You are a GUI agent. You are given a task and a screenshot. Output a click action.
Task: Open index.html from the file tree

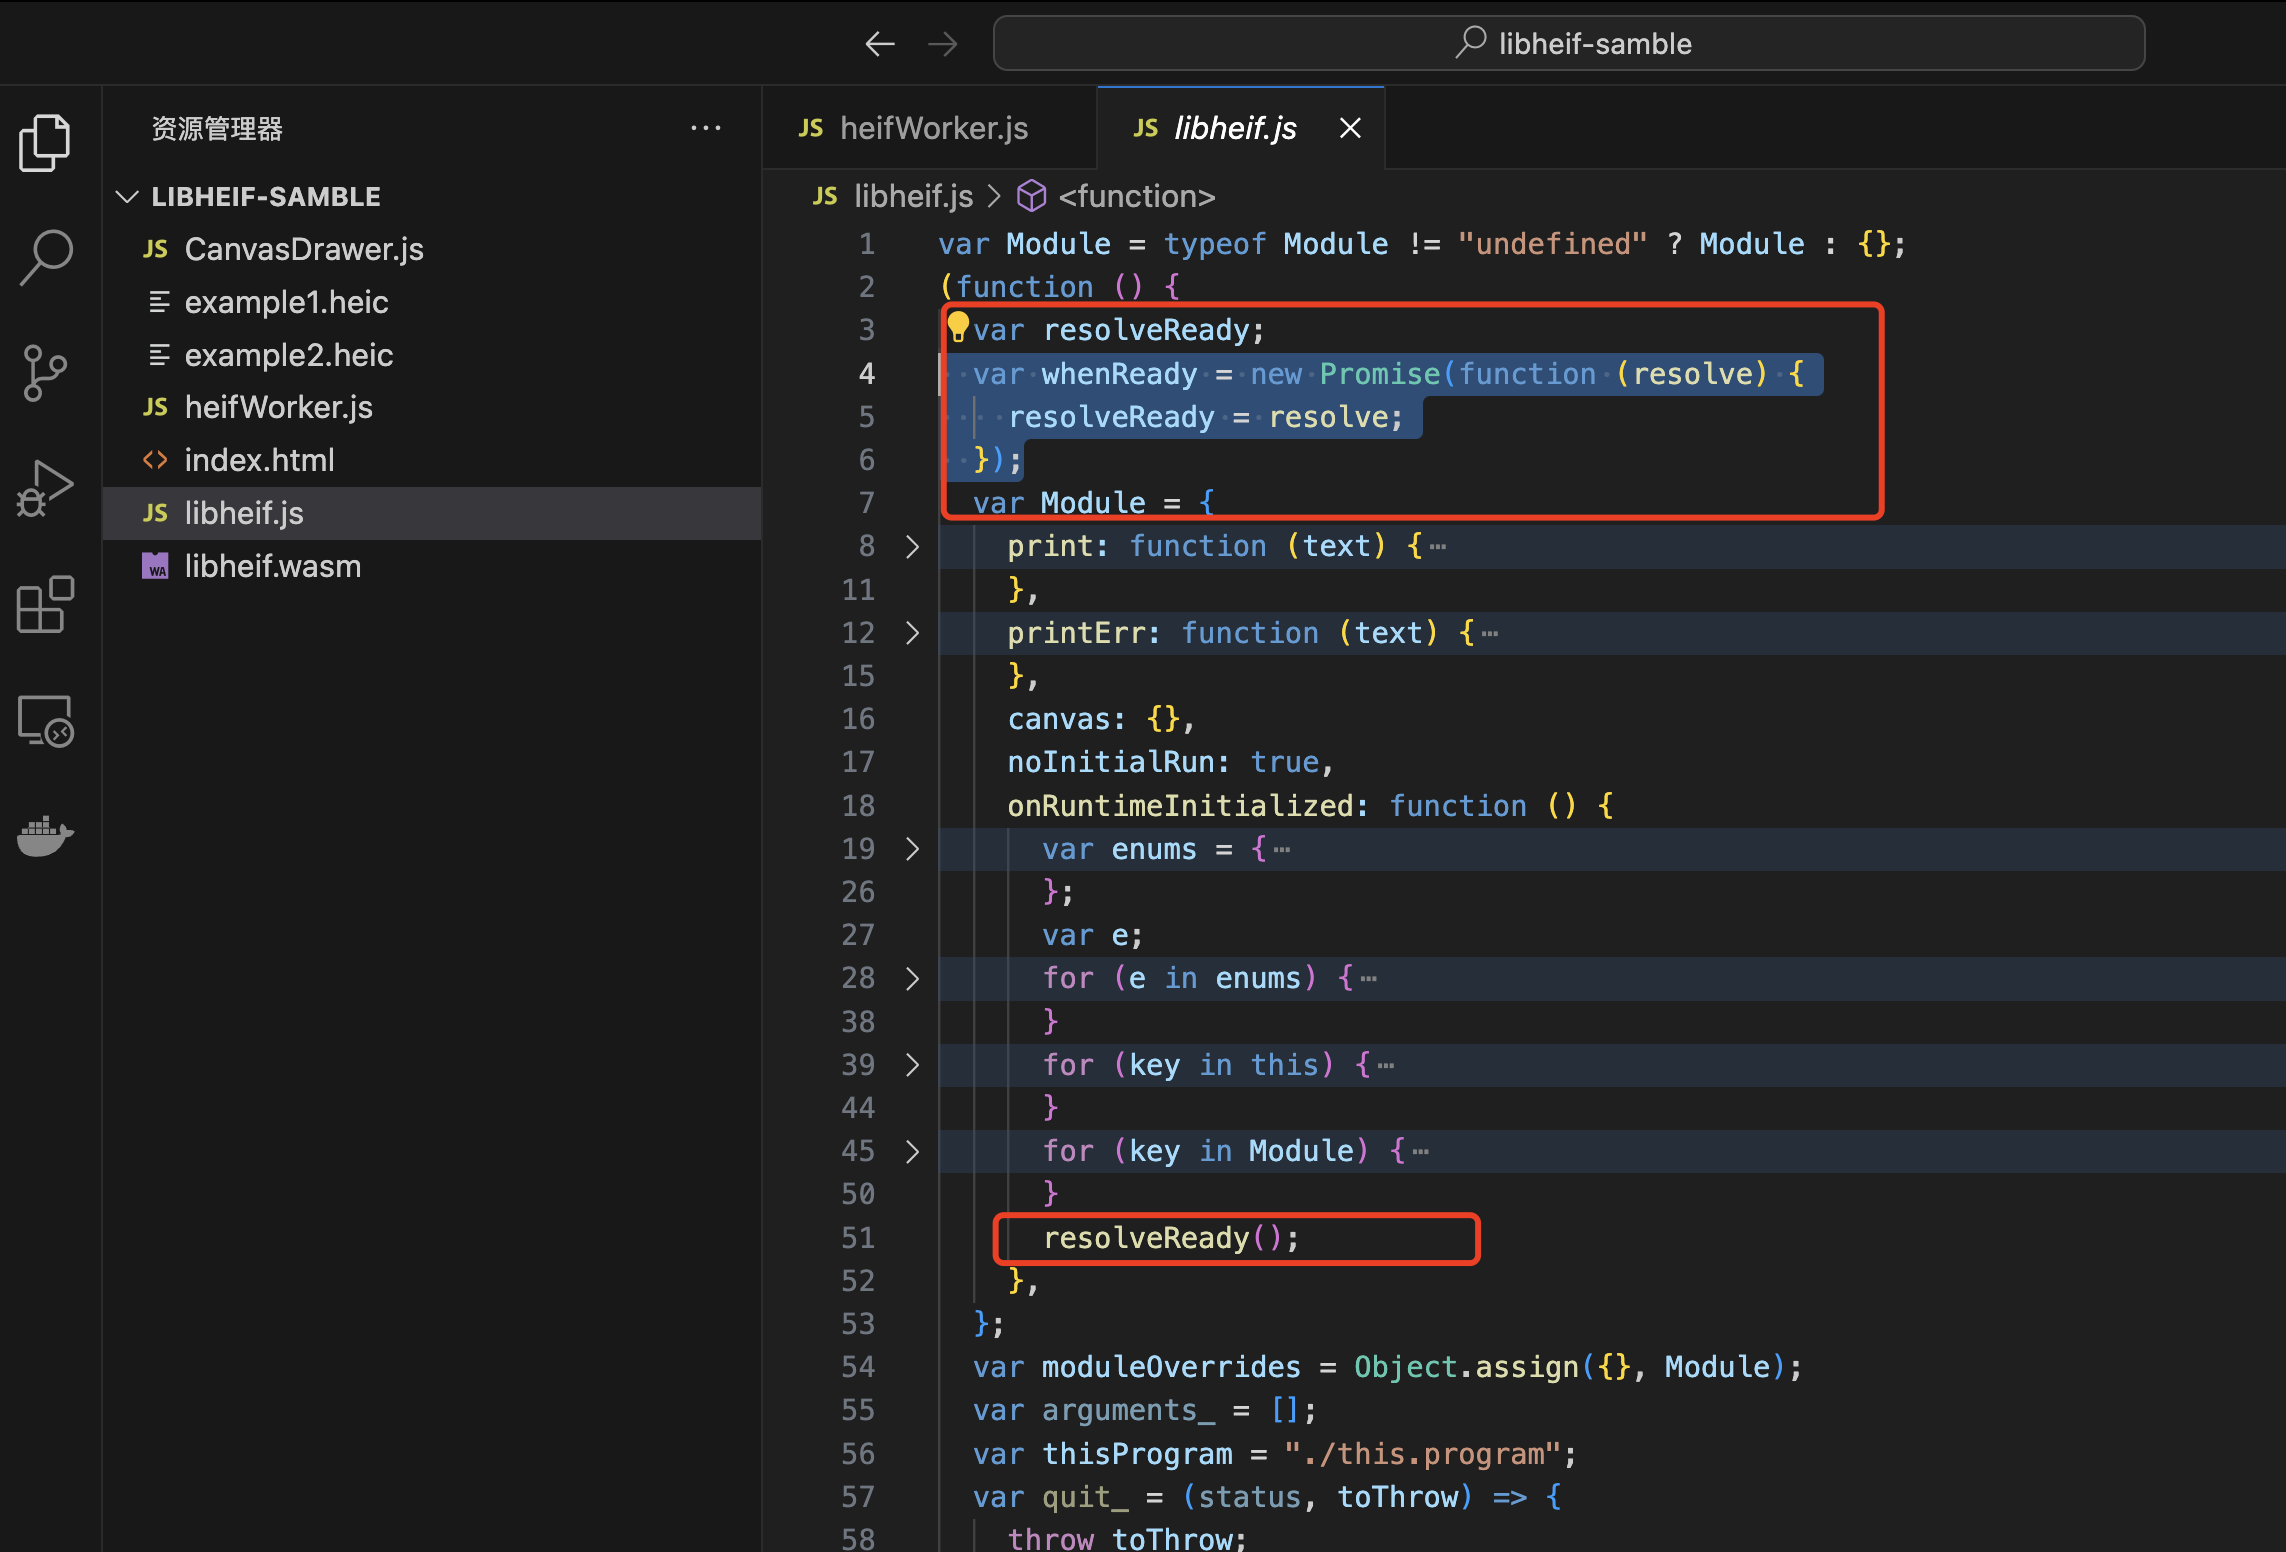pos(432,460)
